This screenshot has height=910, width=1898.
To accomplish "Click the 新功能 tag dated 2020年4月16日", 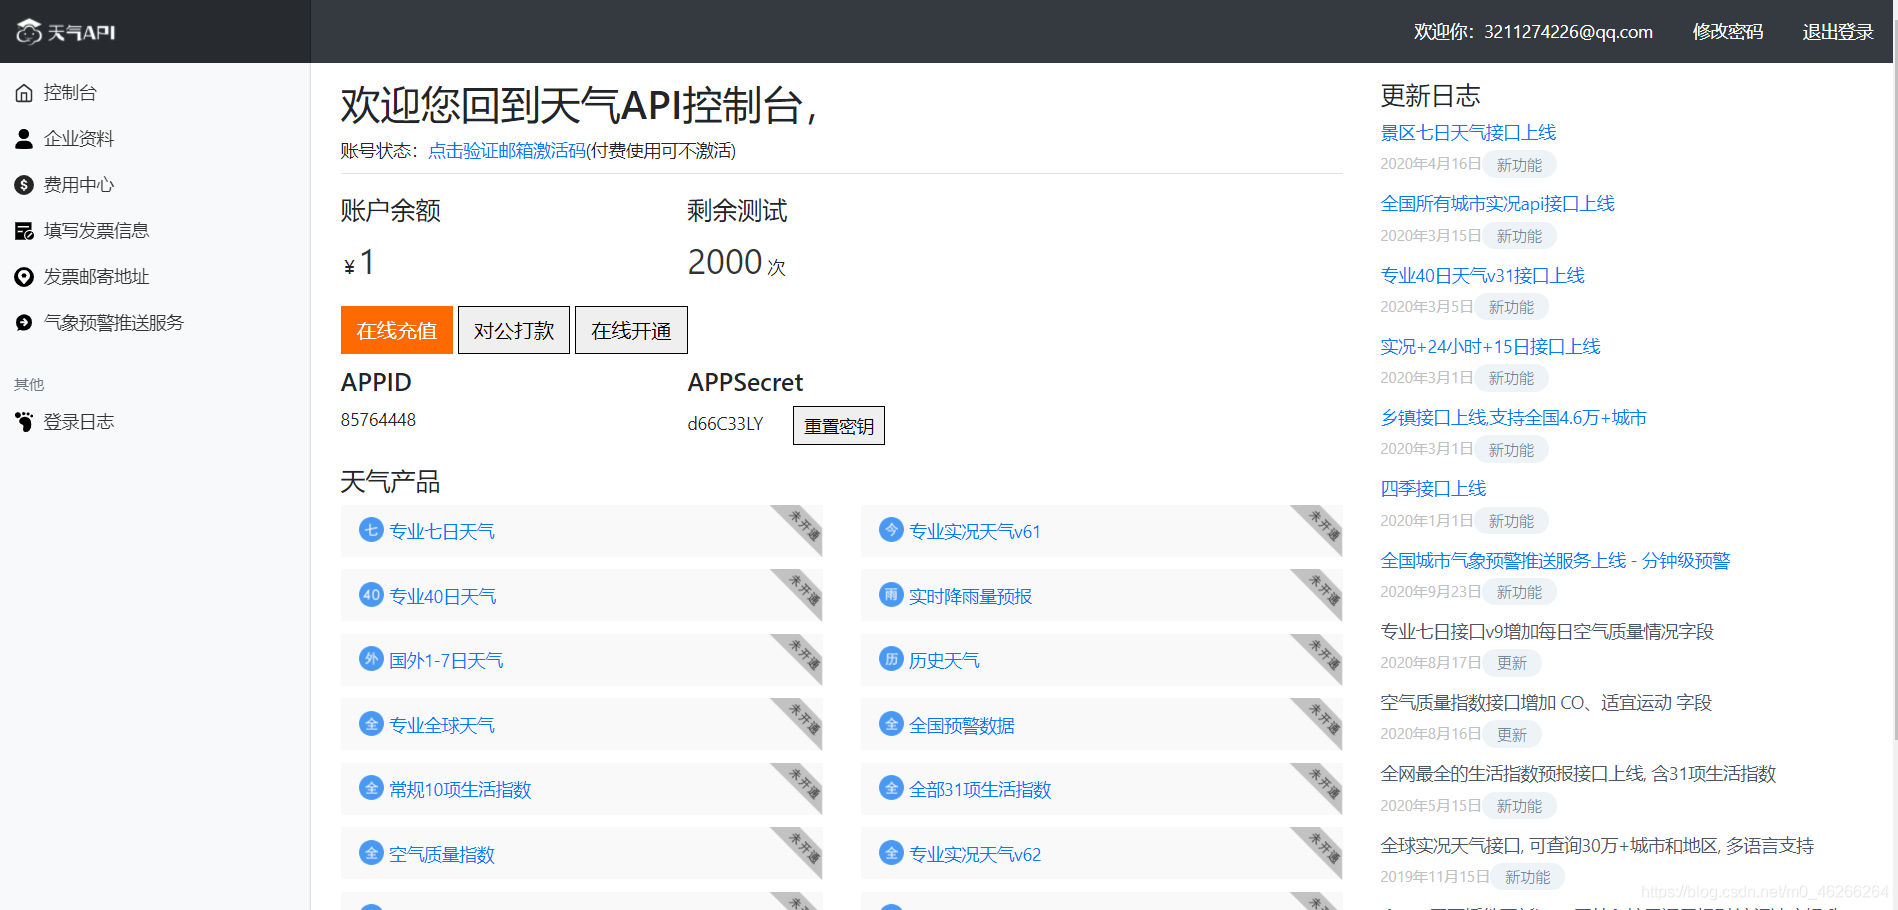I will pyautogui.click(x=1519, y=165).
